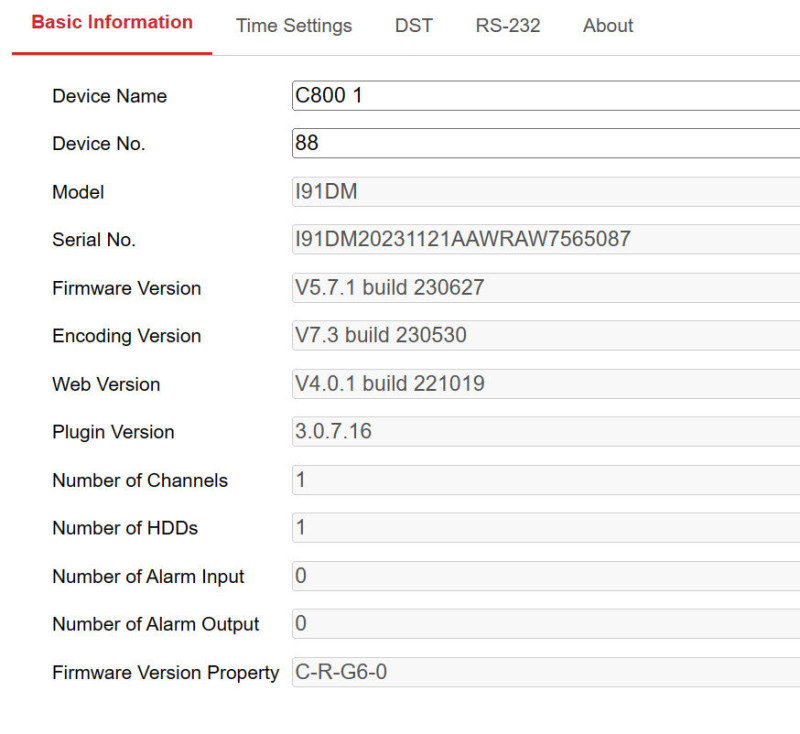Click the Number of Alarm Output field
Viewport: 800px width, 734px height.
[546, 623]
